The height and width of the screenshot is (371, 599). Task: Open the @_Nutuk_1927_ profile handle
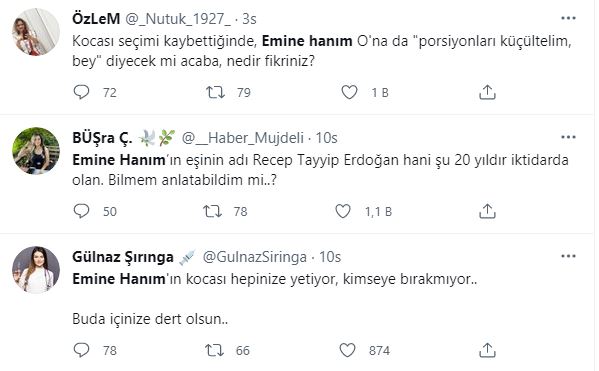[178, 19]
